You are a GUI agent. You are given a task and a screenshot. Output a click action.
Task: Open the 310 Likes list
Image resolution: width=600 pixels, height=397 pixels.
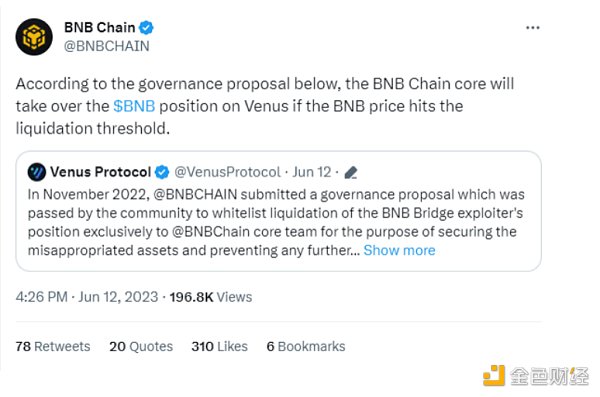[x=220, y=346]
